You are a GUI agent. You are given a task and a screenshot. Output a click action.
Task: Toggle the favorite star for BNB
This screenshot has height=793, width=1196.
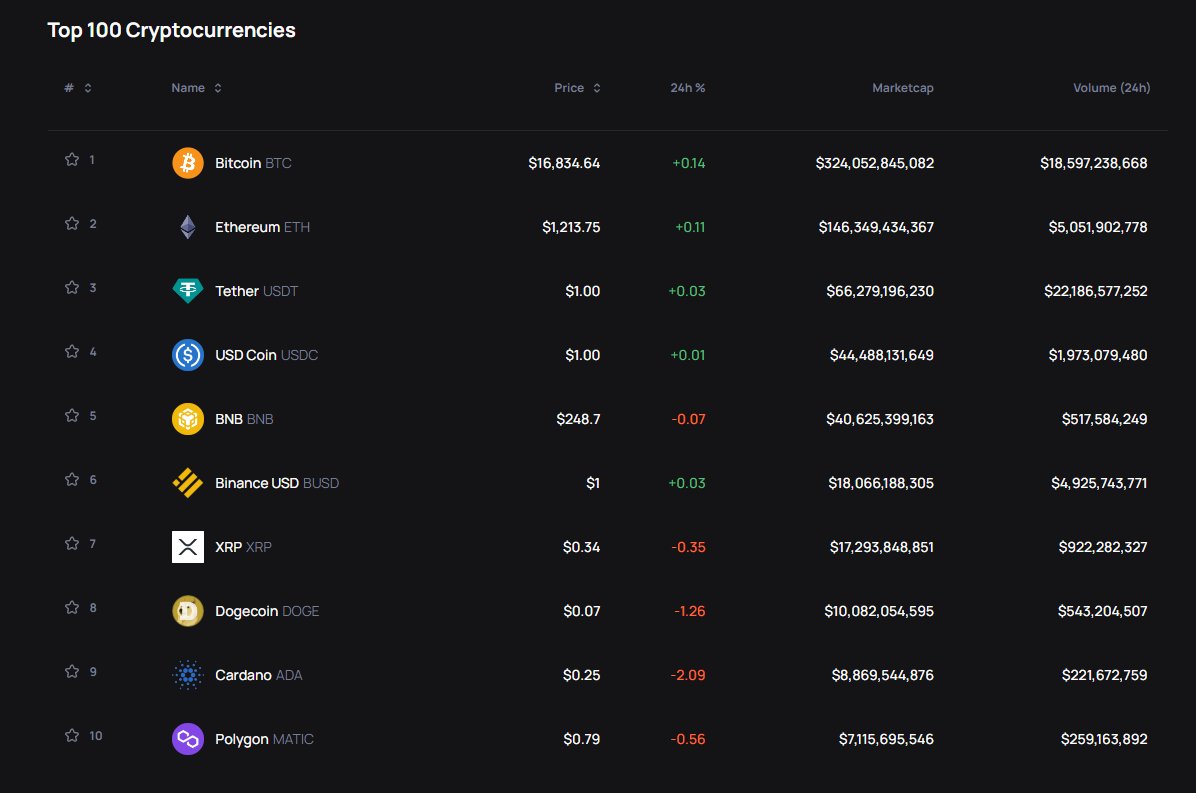[x=72, y=416]
